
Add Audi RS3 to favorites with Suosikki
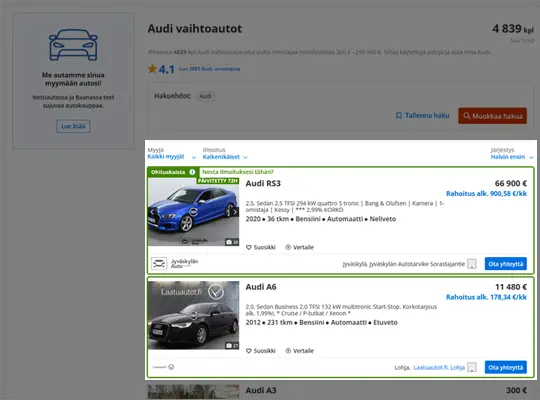point(261,247)
